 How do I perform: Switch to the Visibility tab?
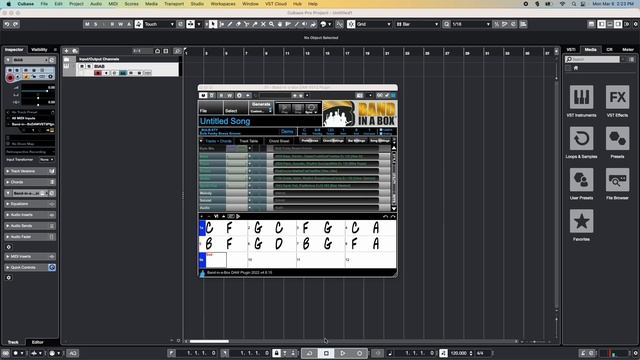coord(39,50)
